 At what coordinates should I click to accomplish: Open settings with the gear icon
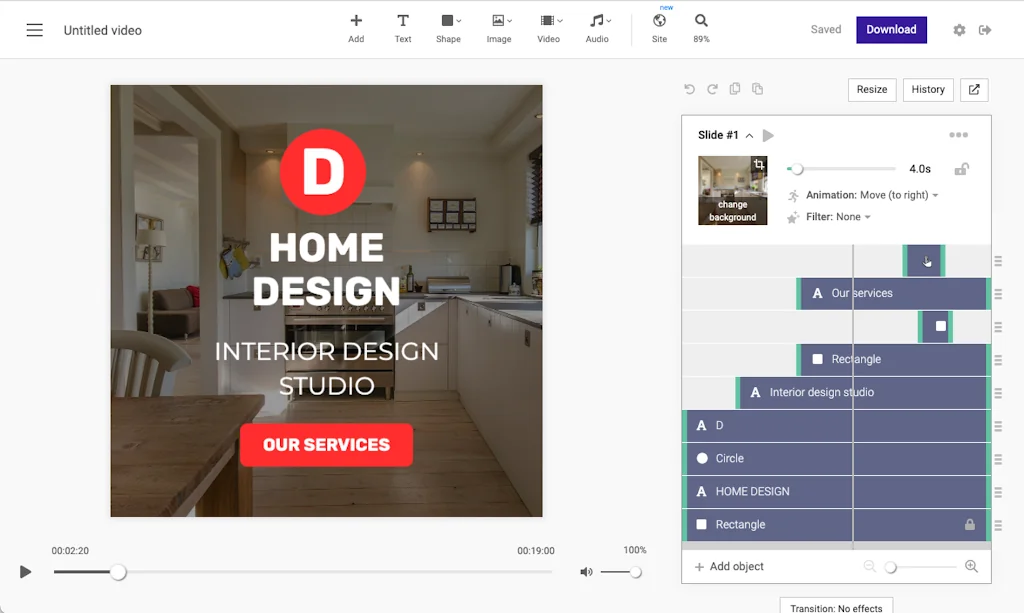pos(959,30)
